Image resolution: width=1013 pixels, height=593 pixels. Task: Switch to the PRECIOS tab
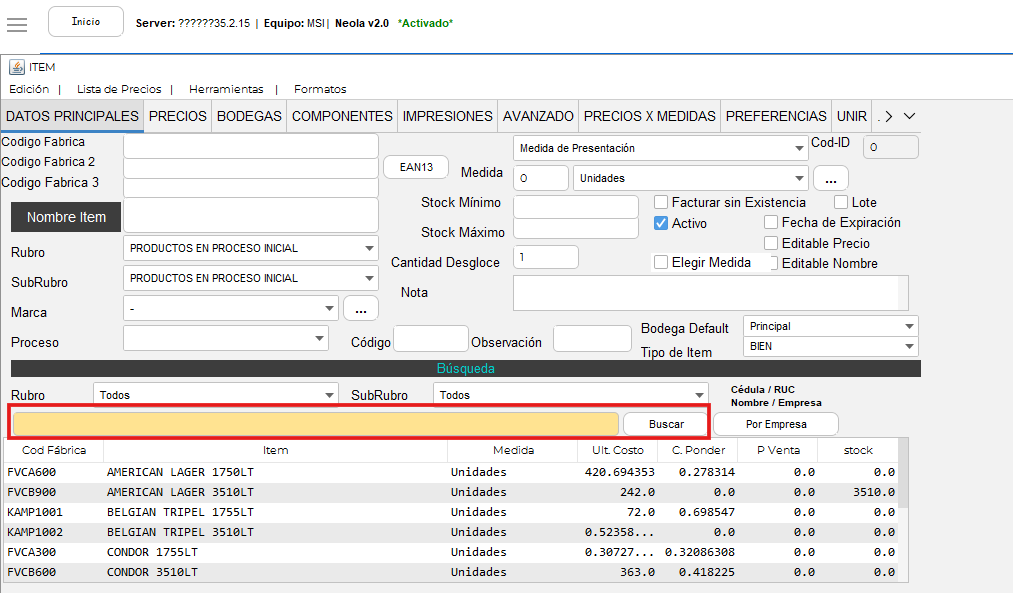[178, 116]
